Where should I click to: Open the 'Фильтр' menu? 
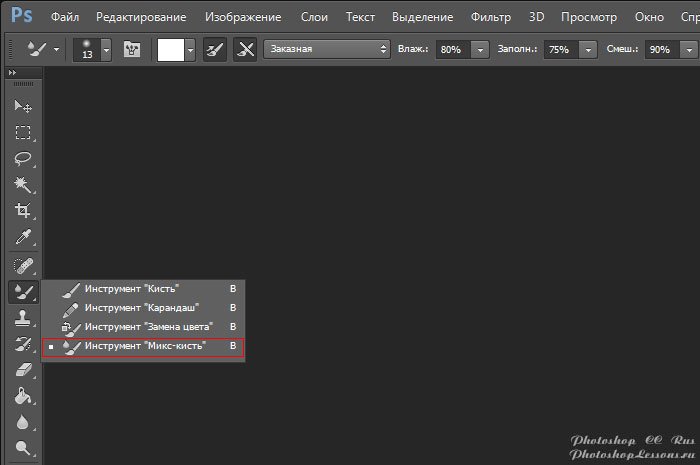[x=489, y=17]
